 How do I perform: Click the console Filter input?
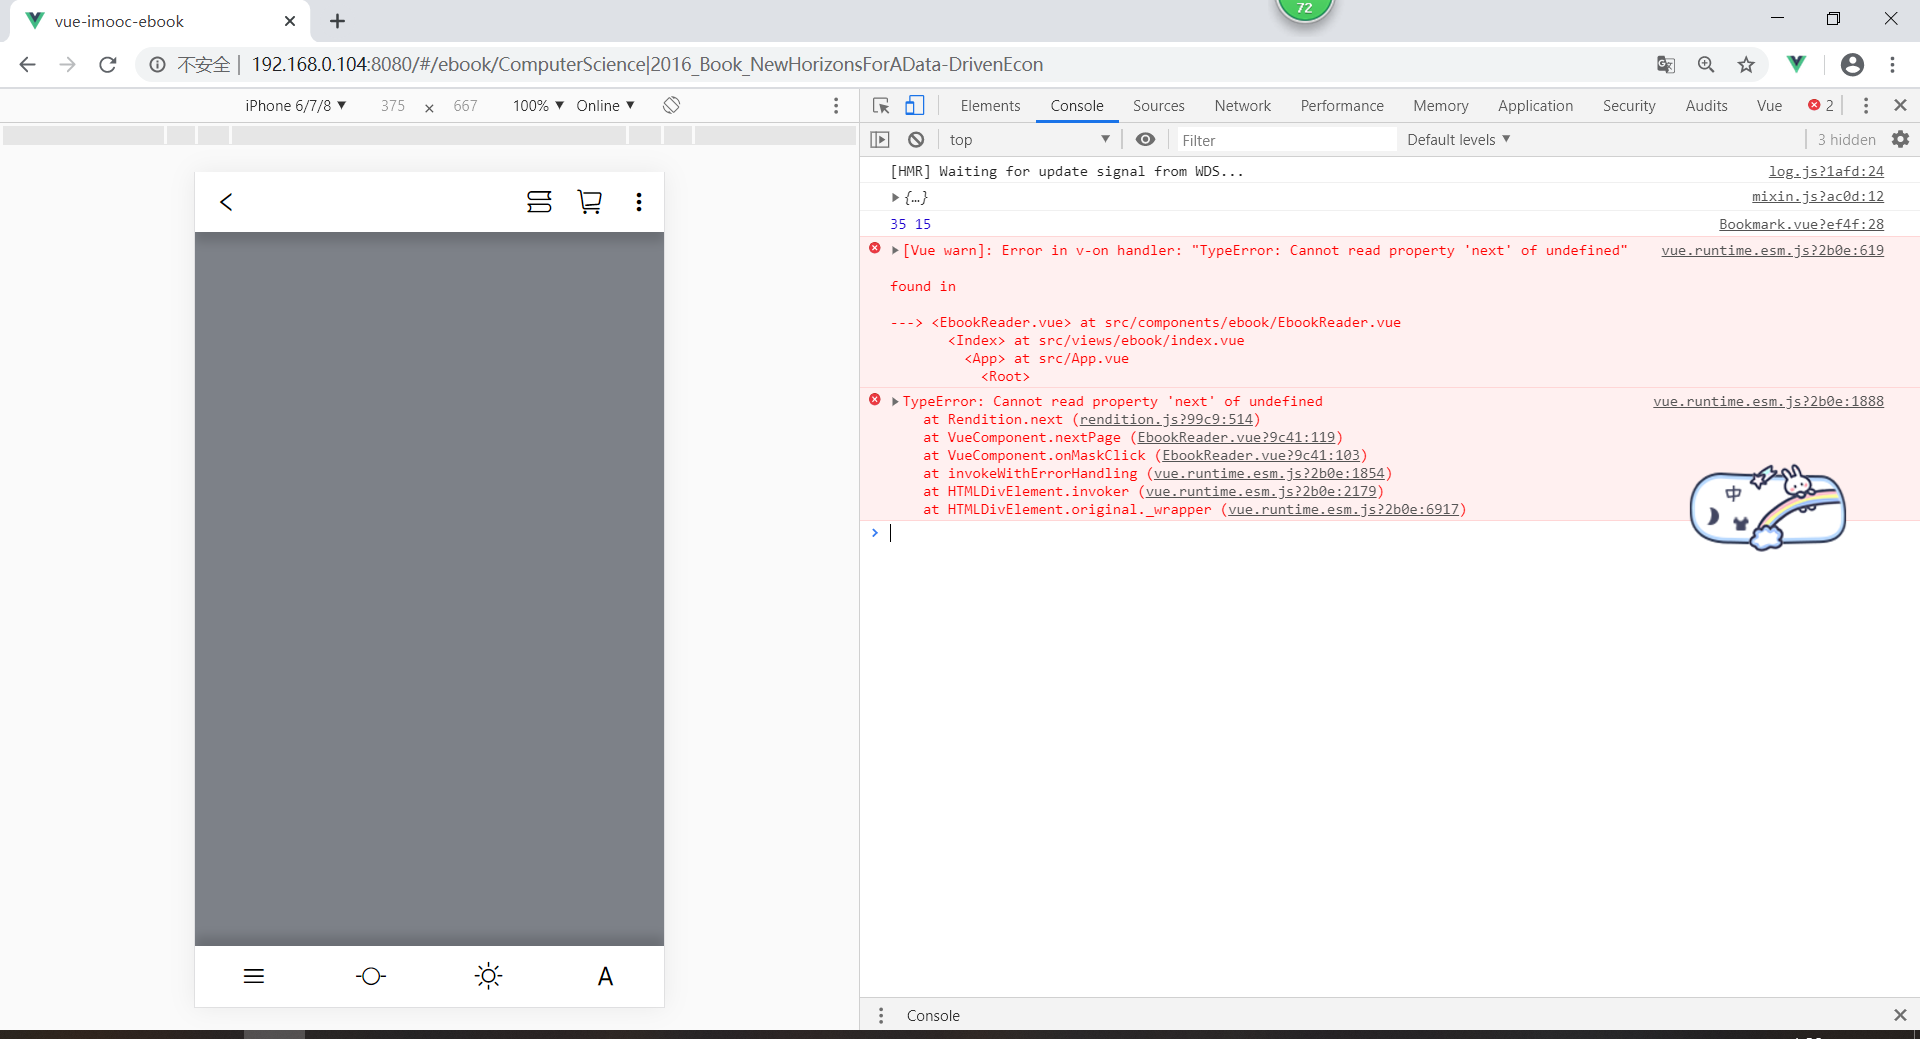(1285, 140)
